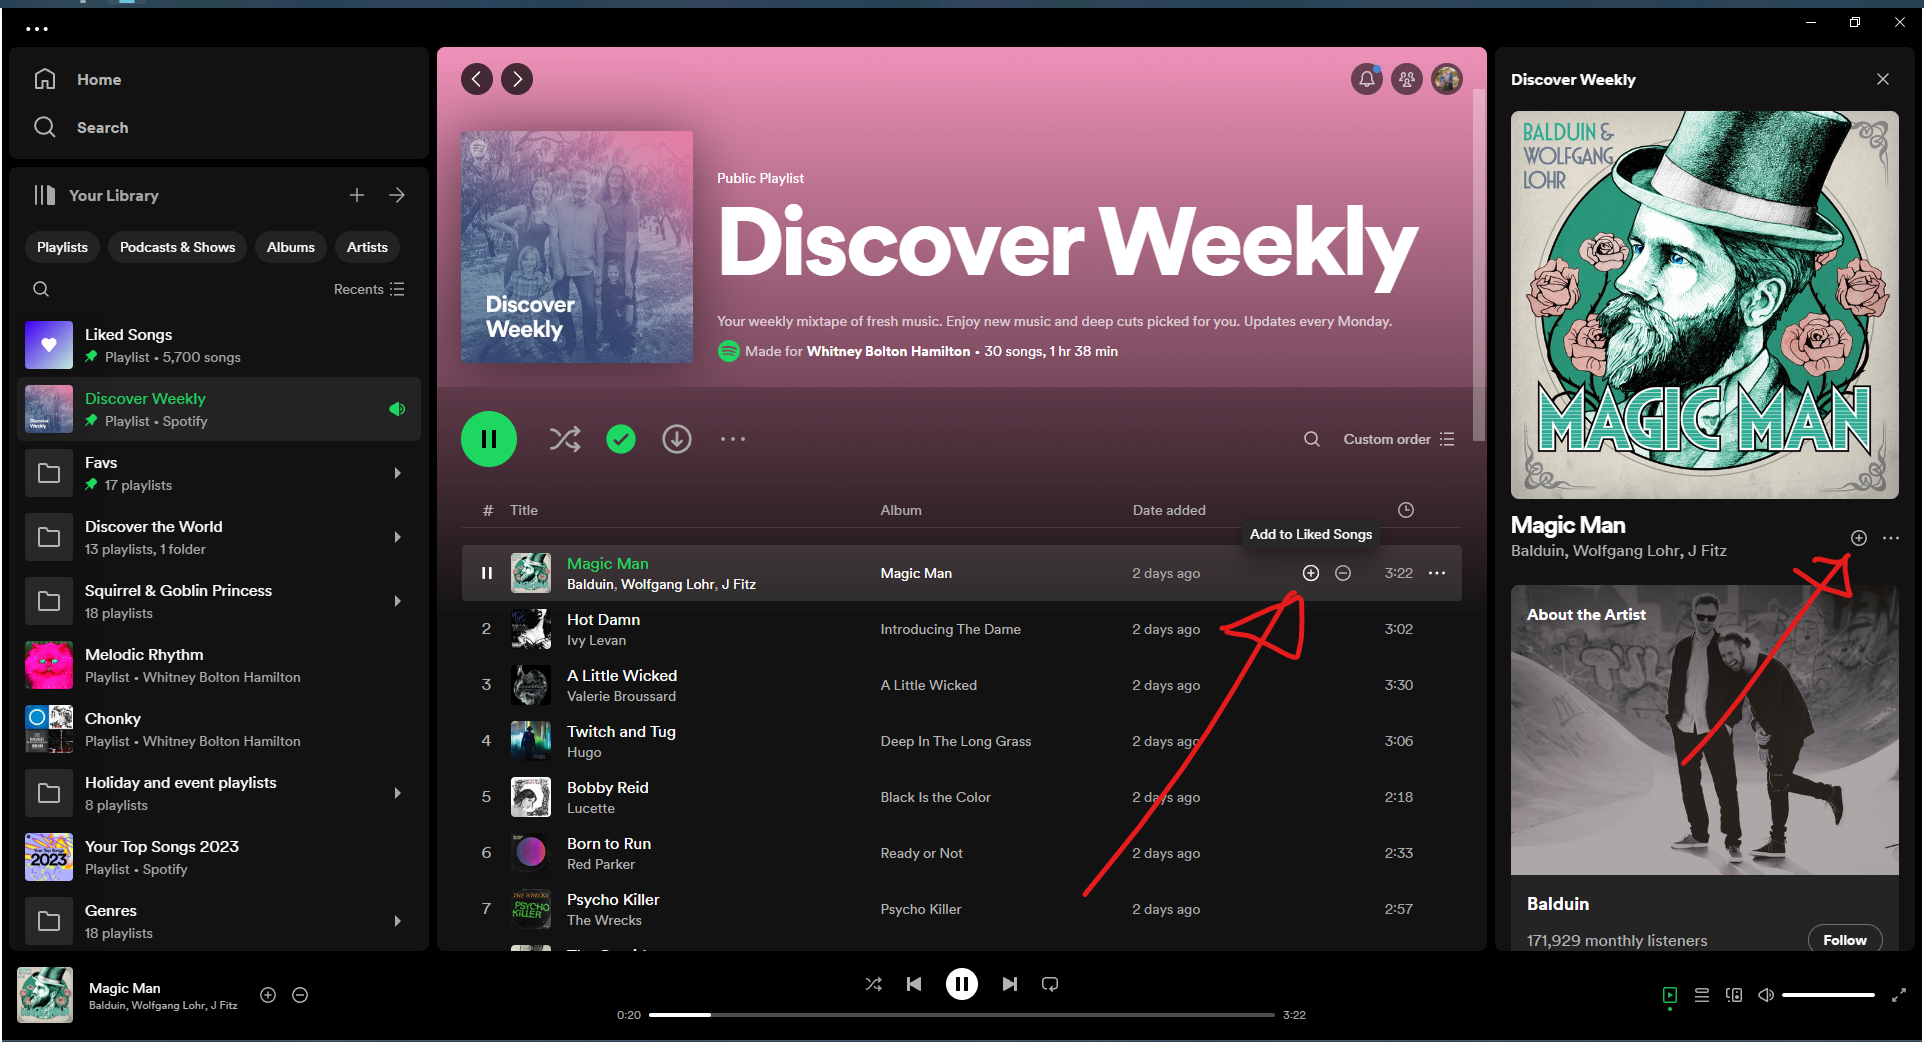
Task: Toggle Magic Man's green Liked Songs checkmark
Action: pyautogui.click(x=620, y=439)
